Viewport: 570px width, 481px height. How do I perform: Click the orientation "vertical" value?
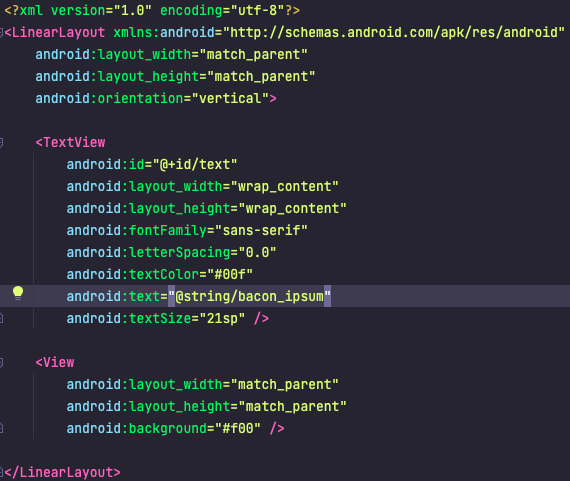coord(230,99)
